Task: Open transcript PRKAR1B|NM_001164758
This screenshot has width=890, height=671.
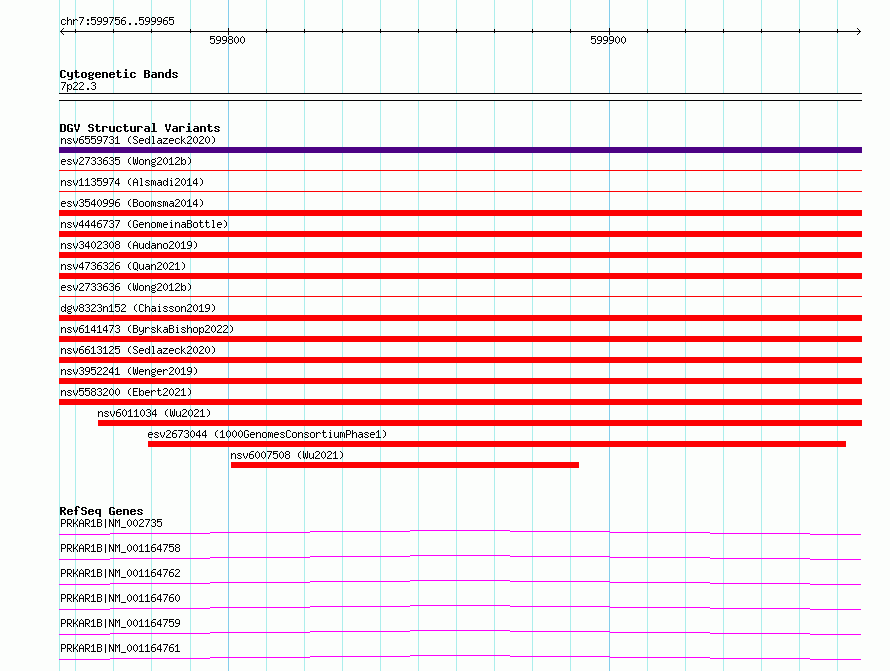Action: click(120, 548)
